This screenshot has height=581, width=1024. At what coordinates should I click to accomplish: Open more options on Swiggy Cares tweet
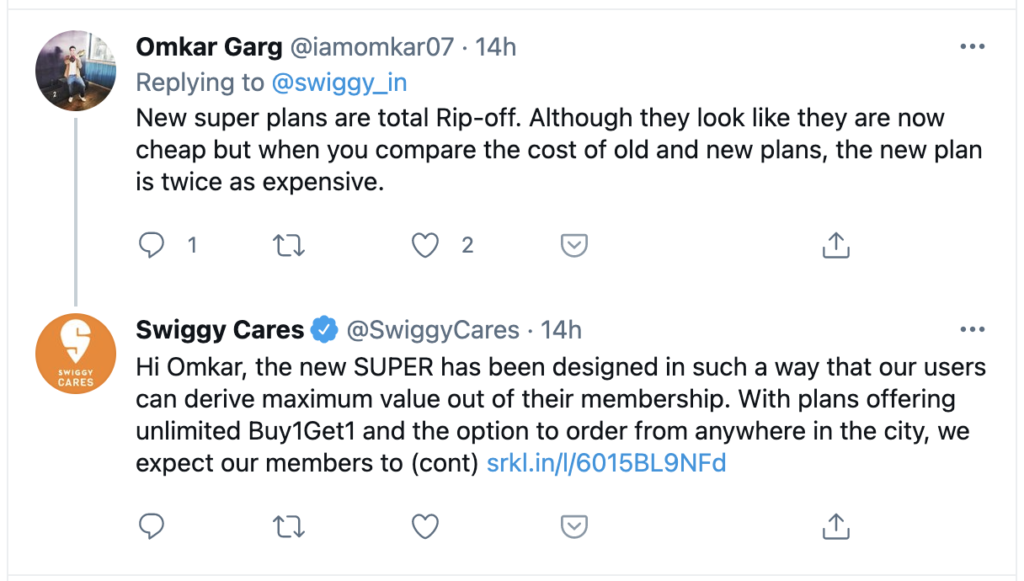click(972, 328)
